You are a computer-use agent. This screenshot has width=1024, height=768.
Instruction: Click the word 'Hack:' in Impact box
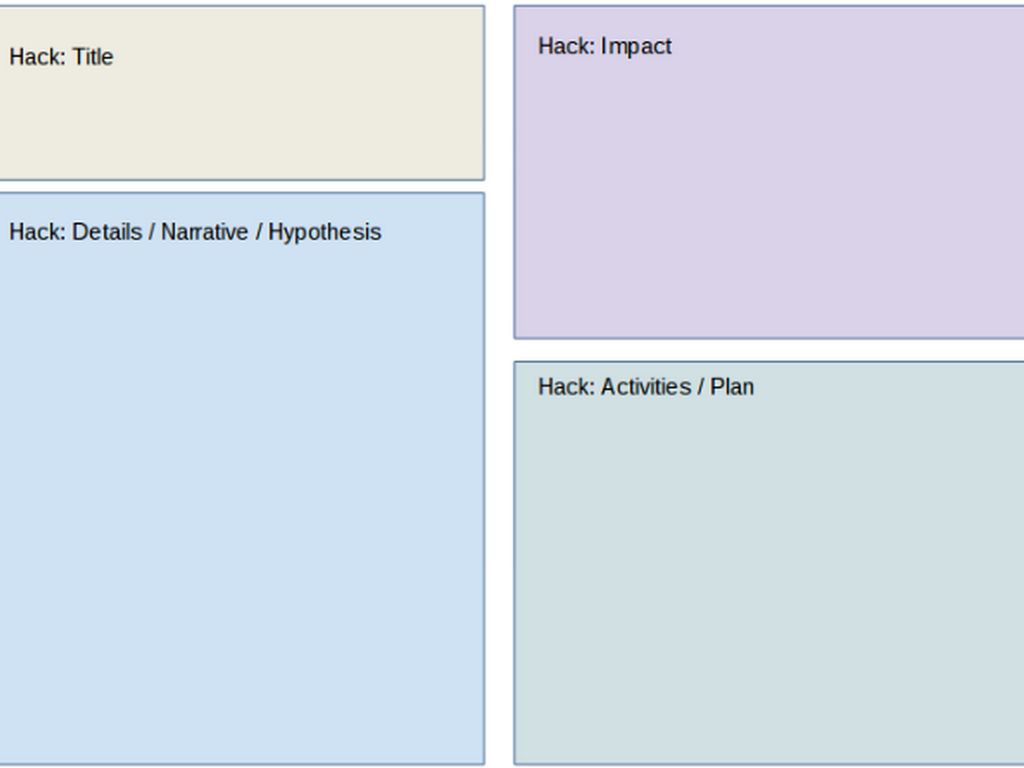566,46
